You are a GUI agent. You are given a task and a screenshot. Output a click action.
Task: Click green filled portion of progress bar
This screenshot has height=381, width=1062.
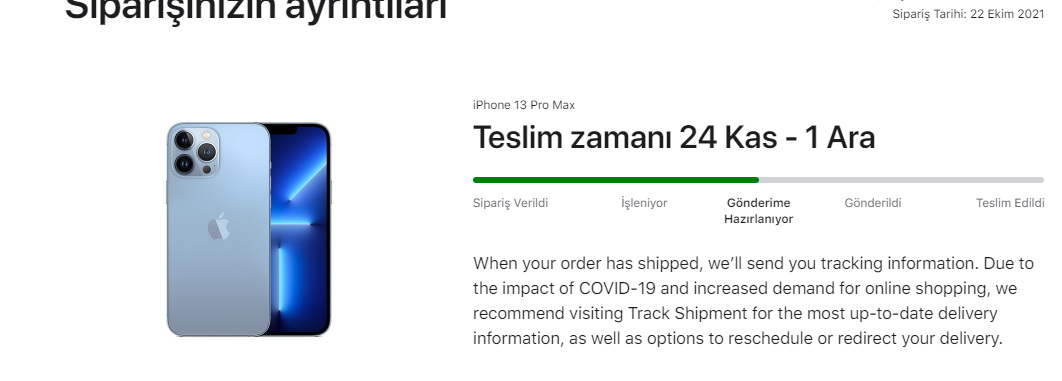pyautogui.click(x=616, y=180)
